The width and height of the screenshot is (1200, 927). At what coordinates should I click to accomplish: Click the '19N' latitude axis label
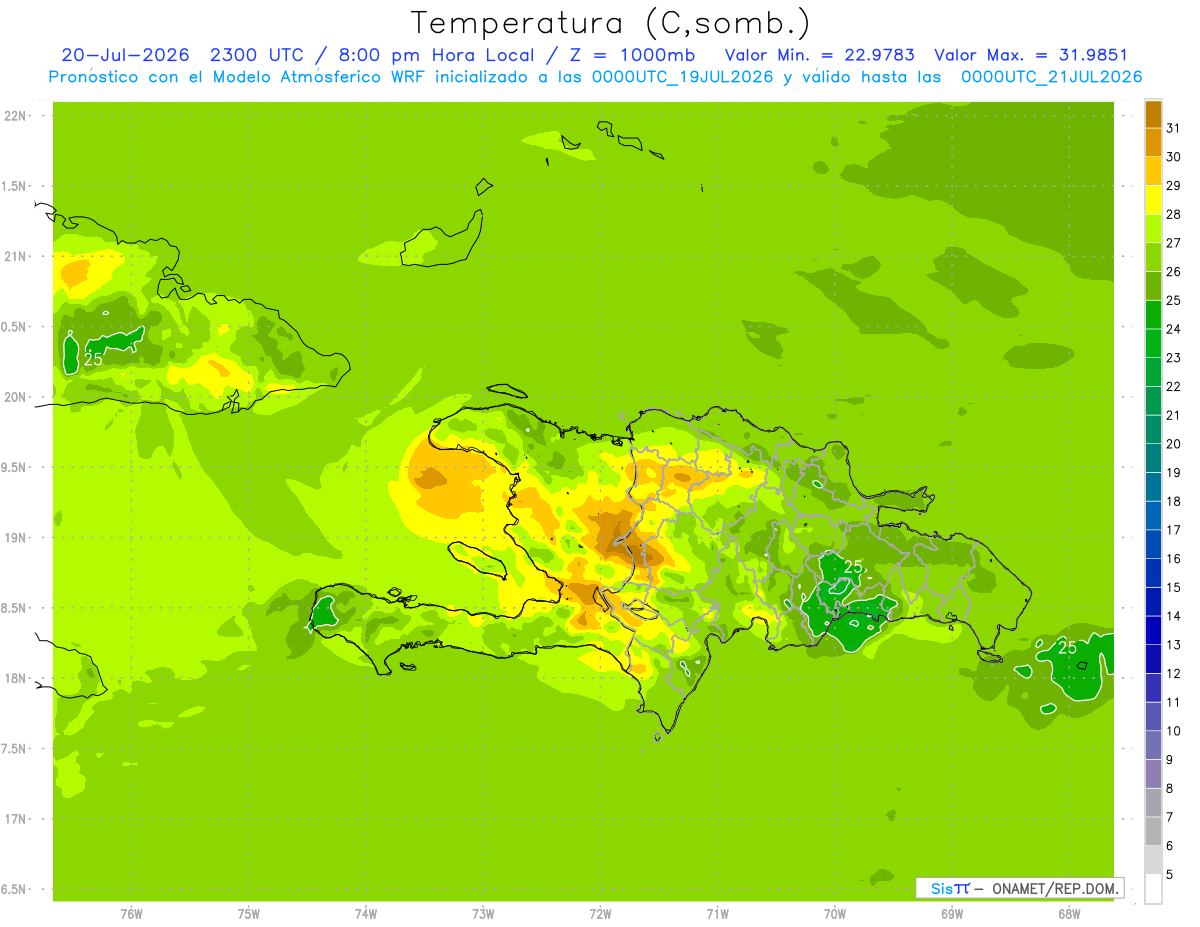click(x=16, y=538)
